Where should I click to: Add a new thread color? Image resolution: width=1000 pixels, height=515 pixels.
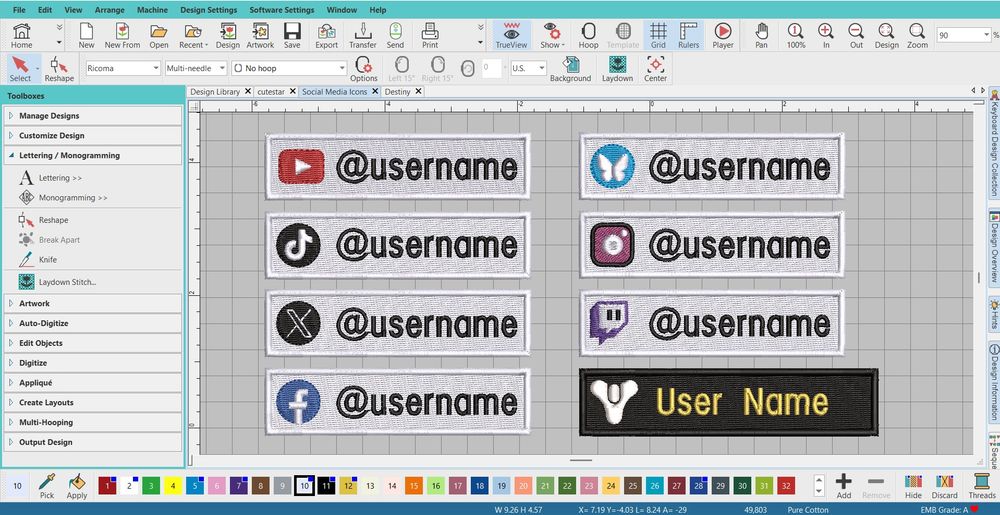[x=844, y=486]
